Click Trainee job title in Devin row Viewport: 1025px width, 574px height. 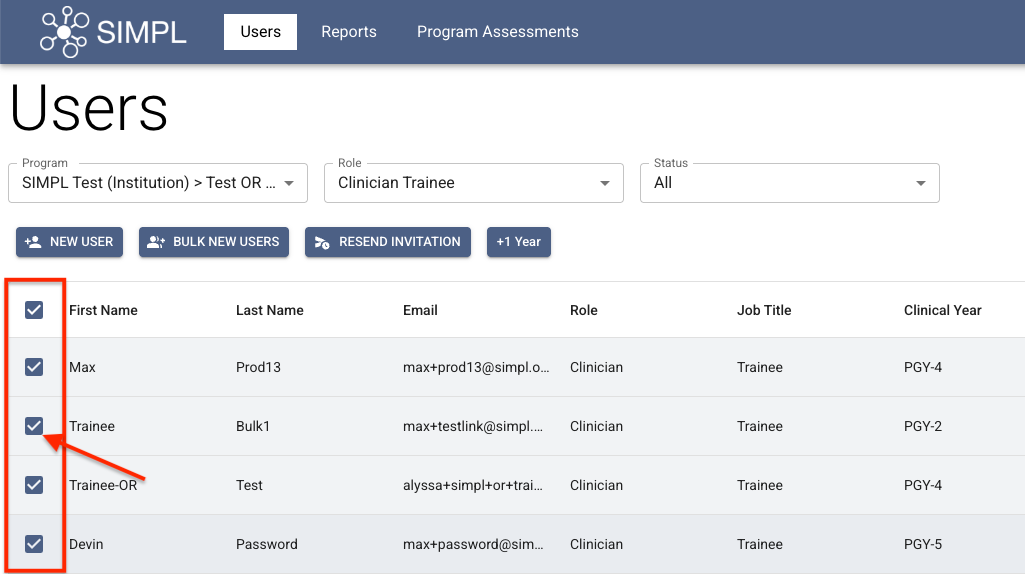(760, 544)
